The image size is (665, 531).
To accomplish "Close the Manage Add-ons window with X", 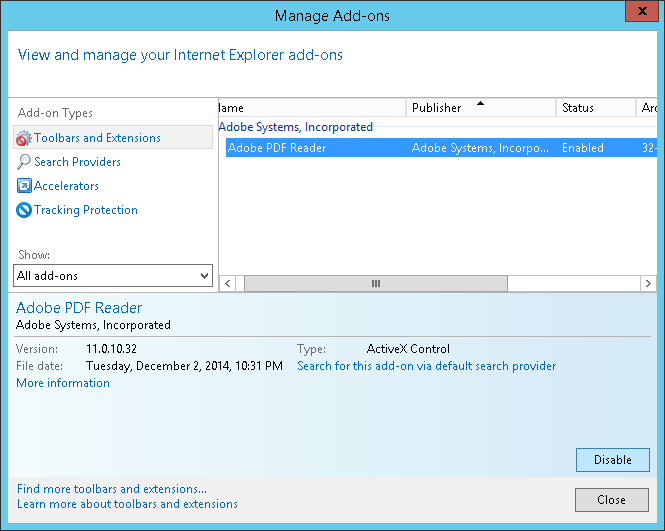I will tap(642, 11).
